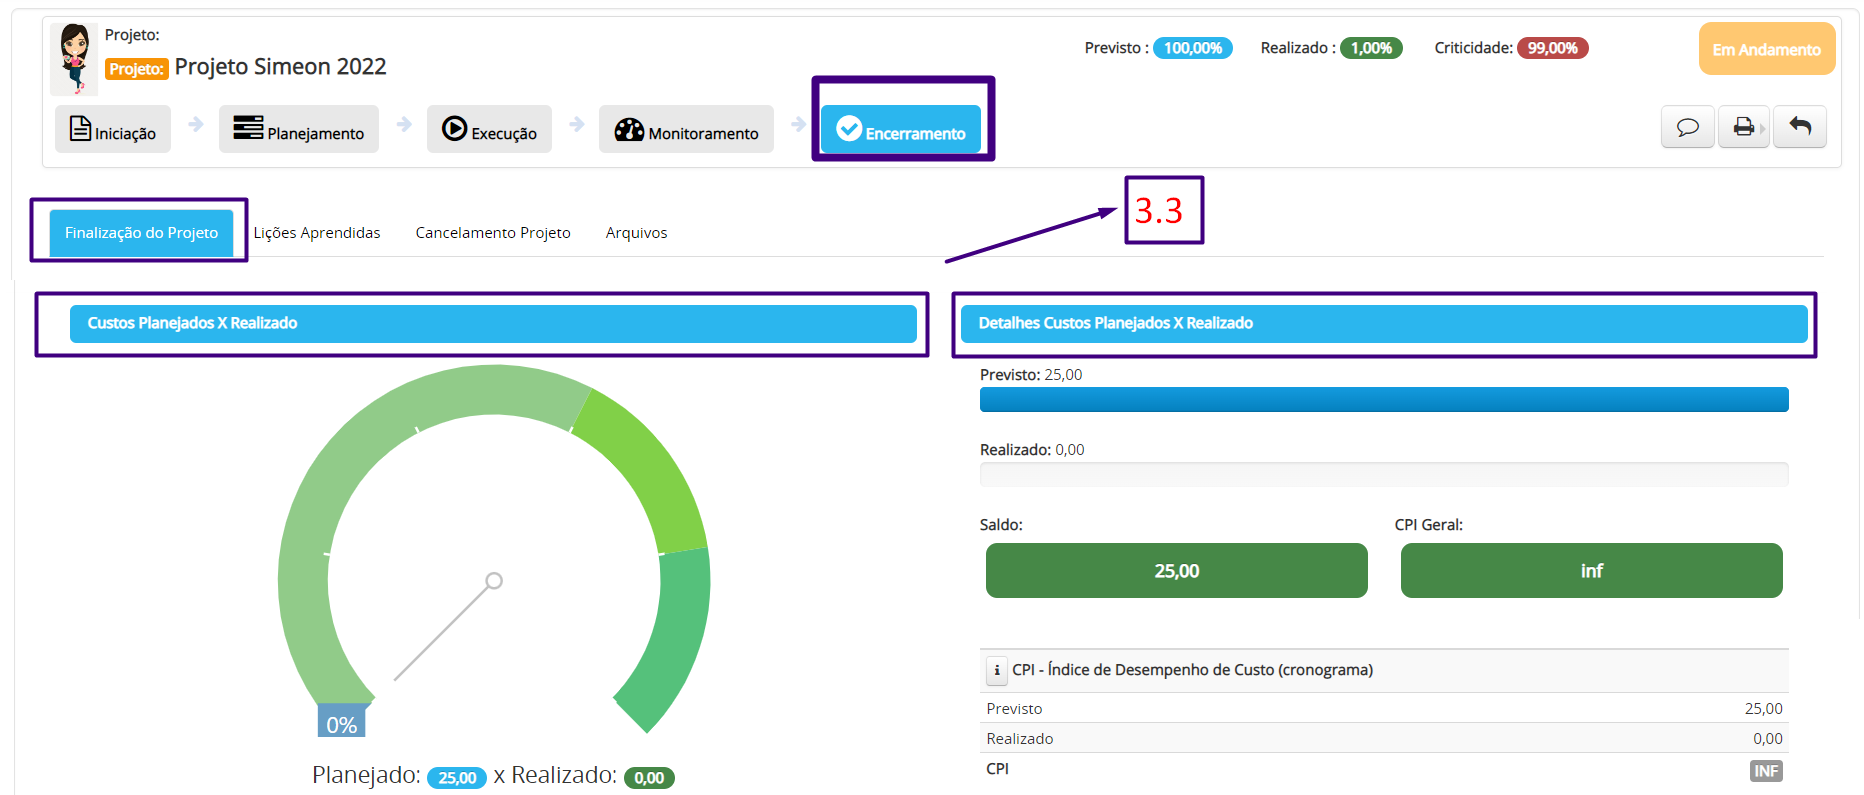Screen dimensions: 1864x795
Task: Click the CPI Geral inf box
Action: tap(1592, 571)
